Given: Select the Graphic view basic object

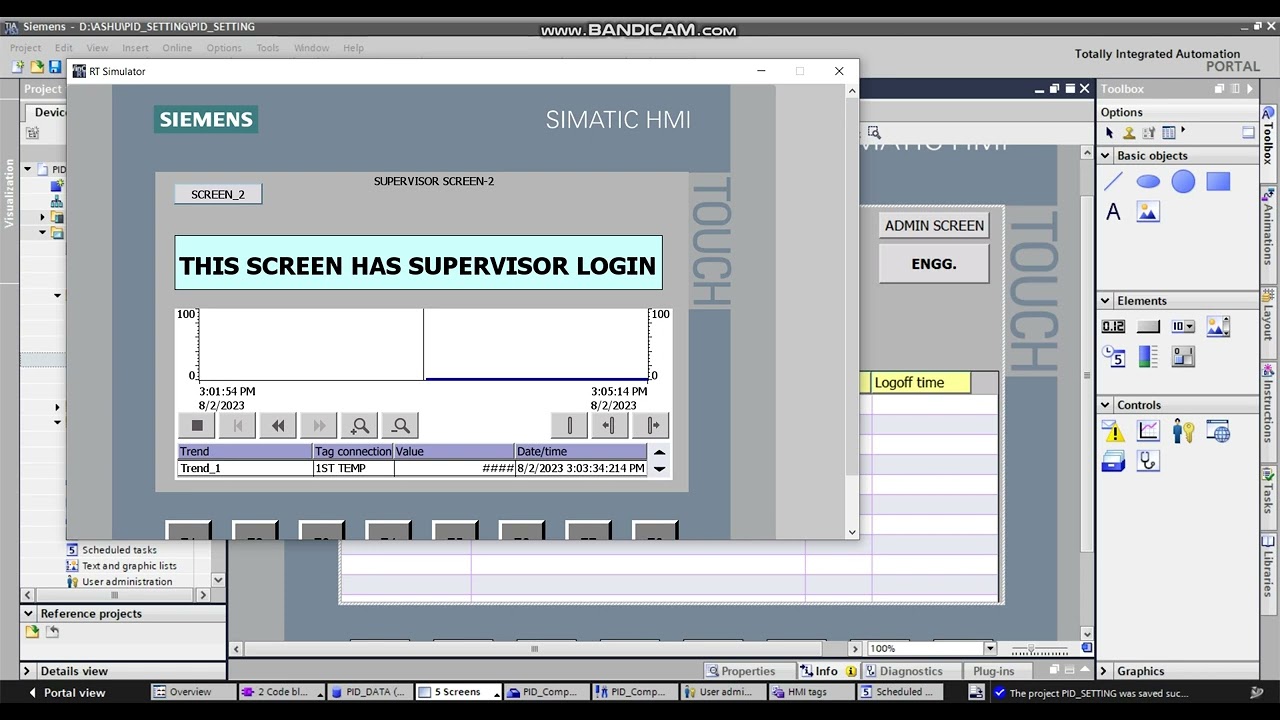Looking at the screenshot, I should [1148, 212].
